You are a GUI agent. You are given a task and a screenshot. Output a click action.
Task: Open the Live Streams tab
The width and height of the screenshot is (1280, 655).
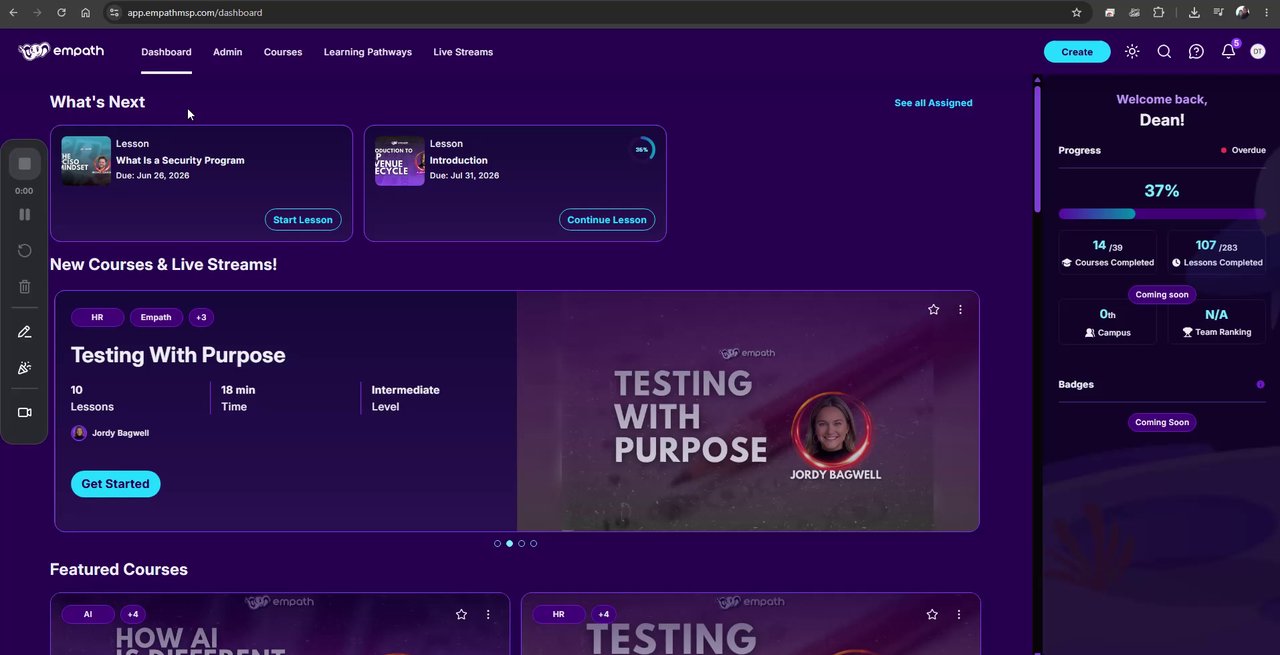(463, 52)
